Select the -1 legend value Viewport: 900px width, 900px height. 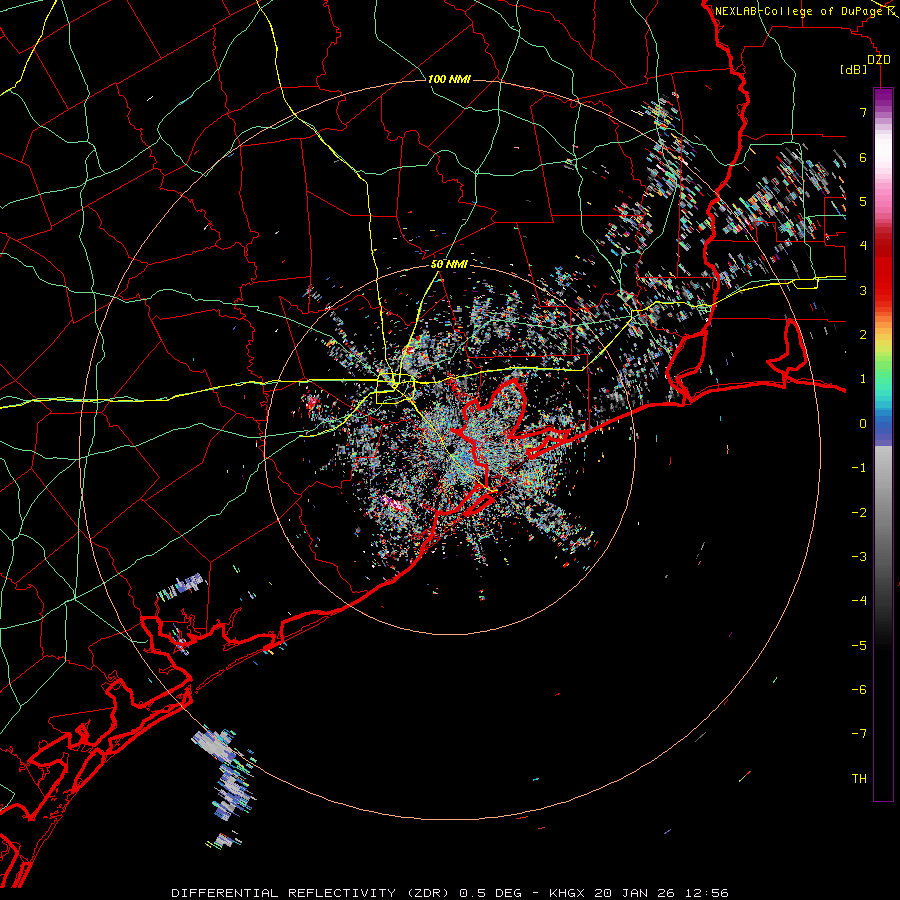[859, 468]
